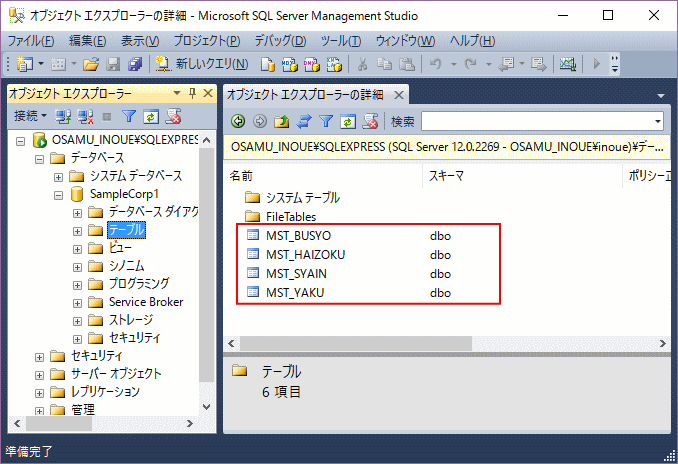Click Disconnect icon in Object Explorer toolbar
This screenshot has height=464, width=678.
click(x=85, y=116)
